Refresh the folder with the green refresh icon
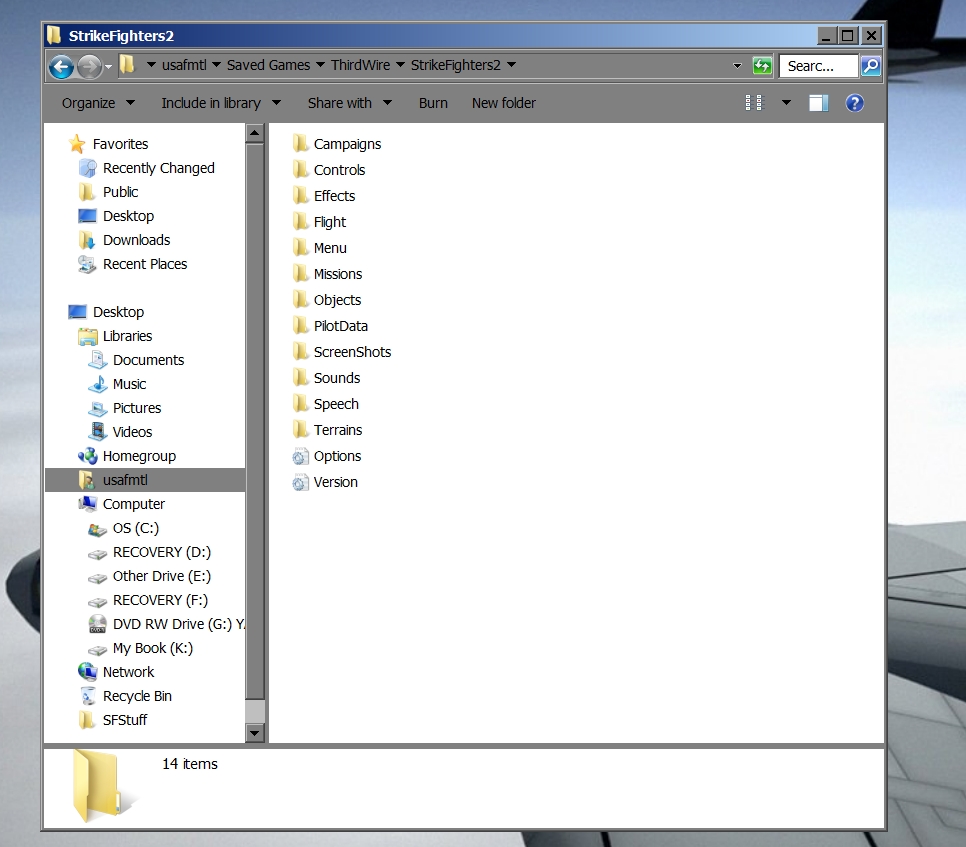The image size is (966, 847). tap(762, 66)
